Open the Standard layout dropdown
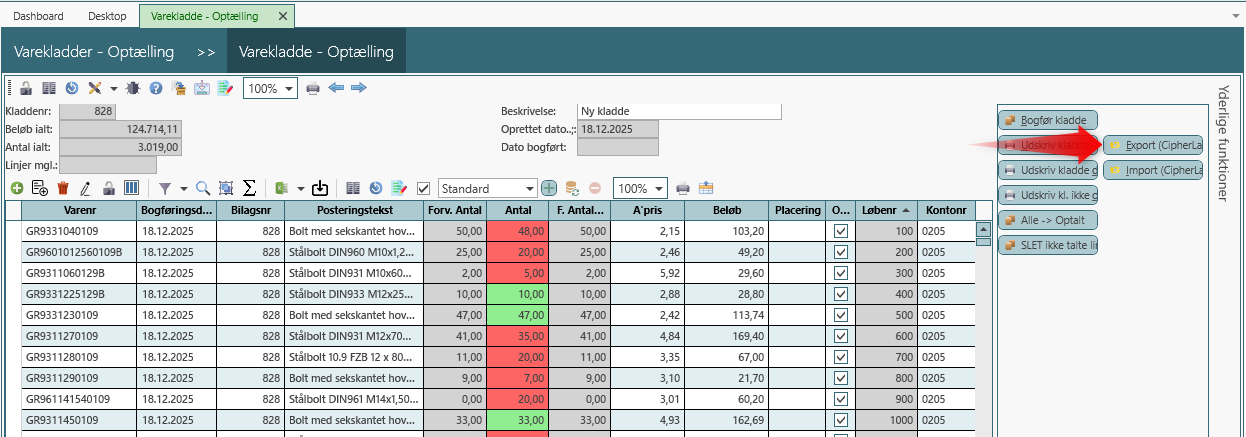Viewport: 1246px width, 437px height. pyautogui.click(x=530, y=188)
